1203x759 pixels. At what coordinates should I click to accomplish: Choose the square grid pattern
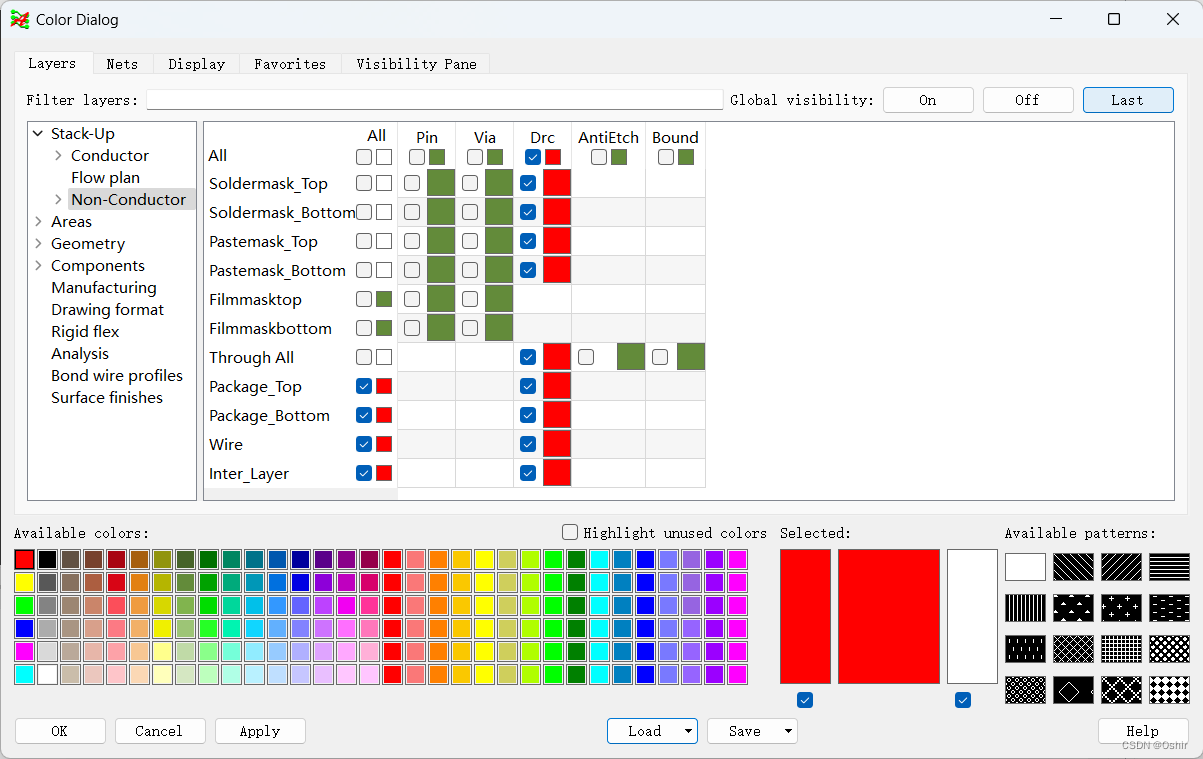pos(1121,649)
